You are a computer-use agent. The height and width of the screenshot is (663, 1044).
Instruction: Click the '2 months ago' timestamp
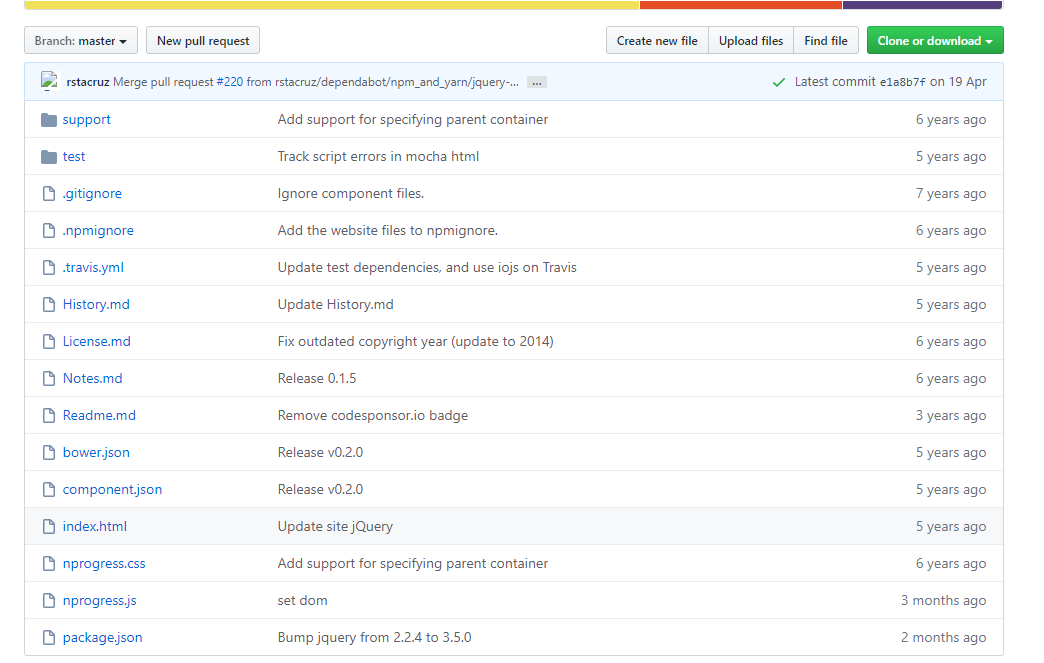[x=943, y=637]
